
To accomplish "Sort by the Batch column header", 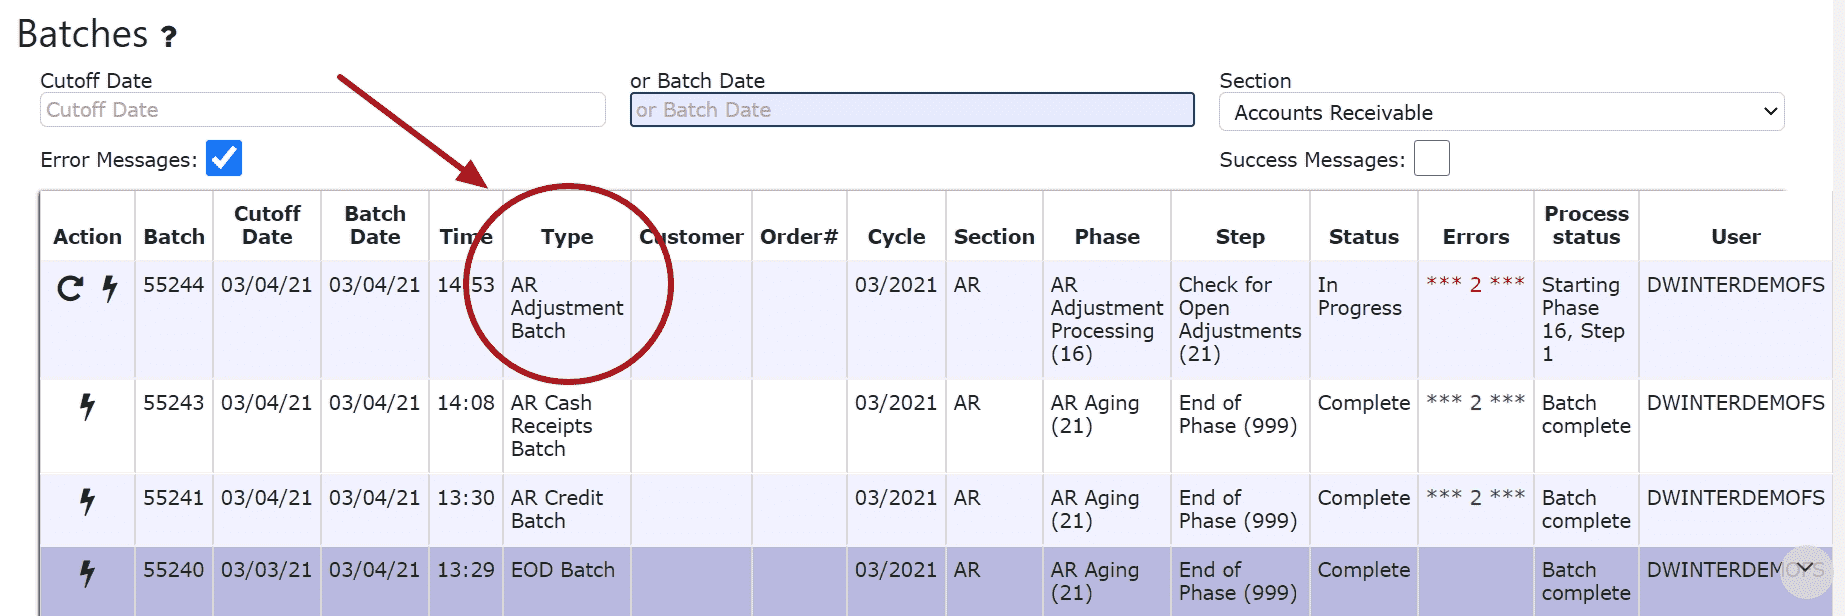I will 174,237.
